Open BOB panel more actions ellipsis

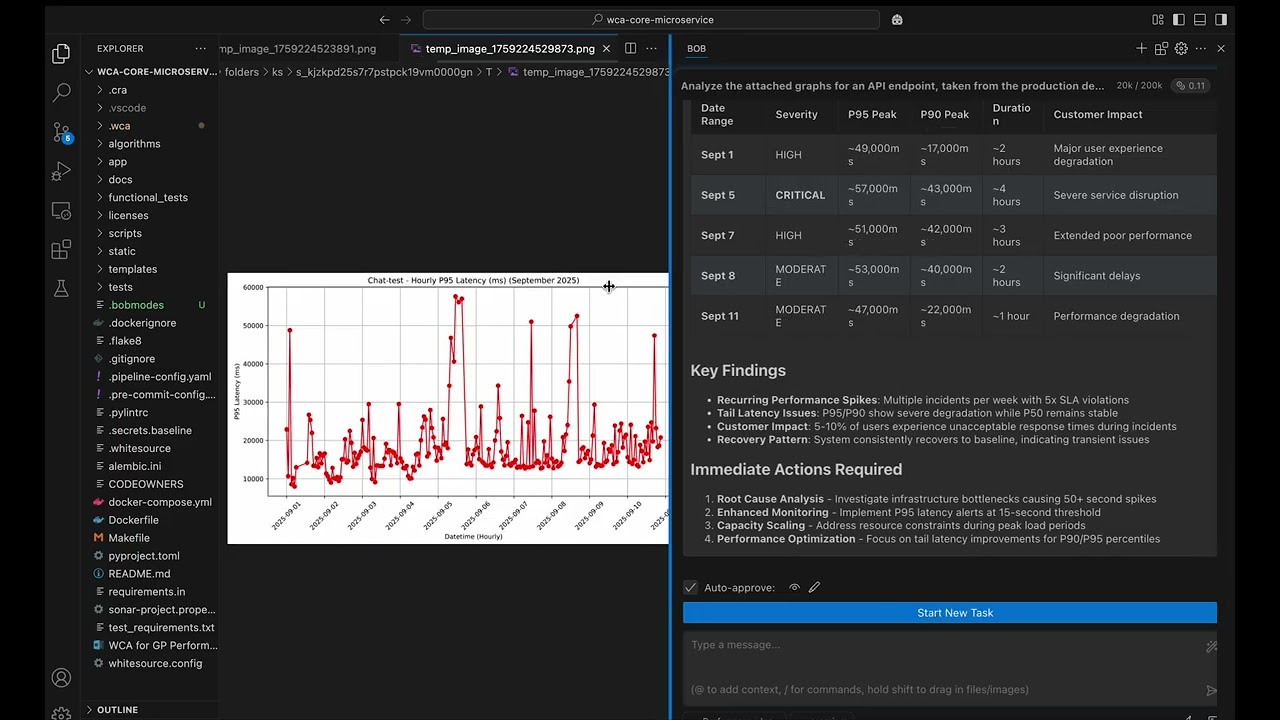coord(1201,48)
